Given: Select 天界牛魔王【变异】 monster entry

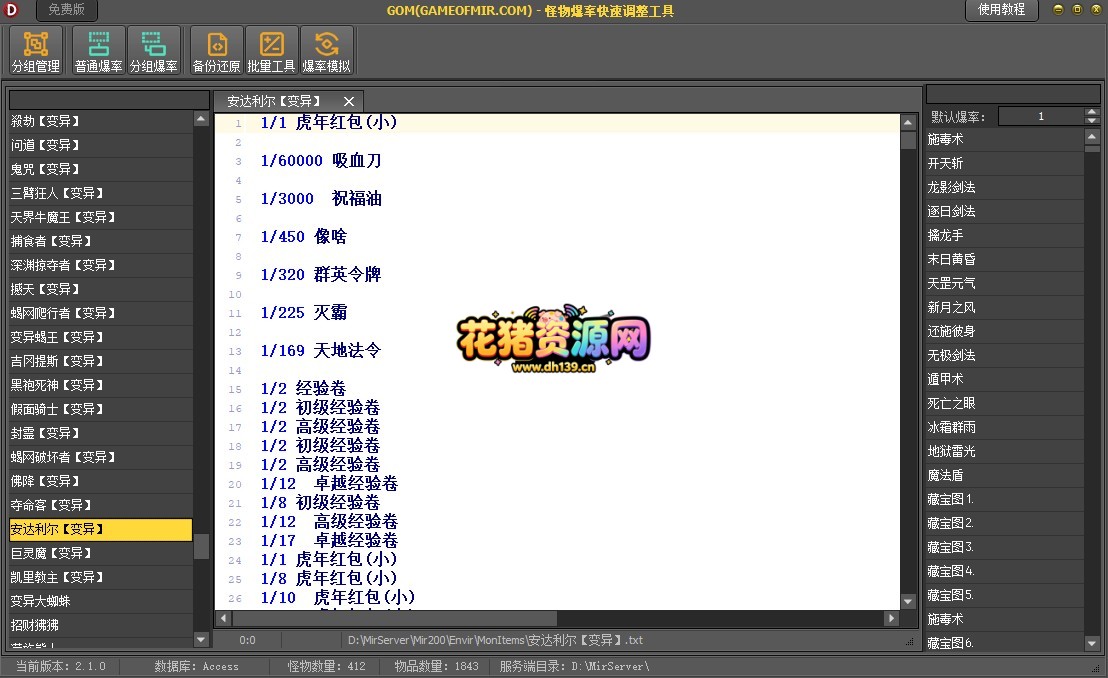Looking at the screenshot, I should (100, 218).
